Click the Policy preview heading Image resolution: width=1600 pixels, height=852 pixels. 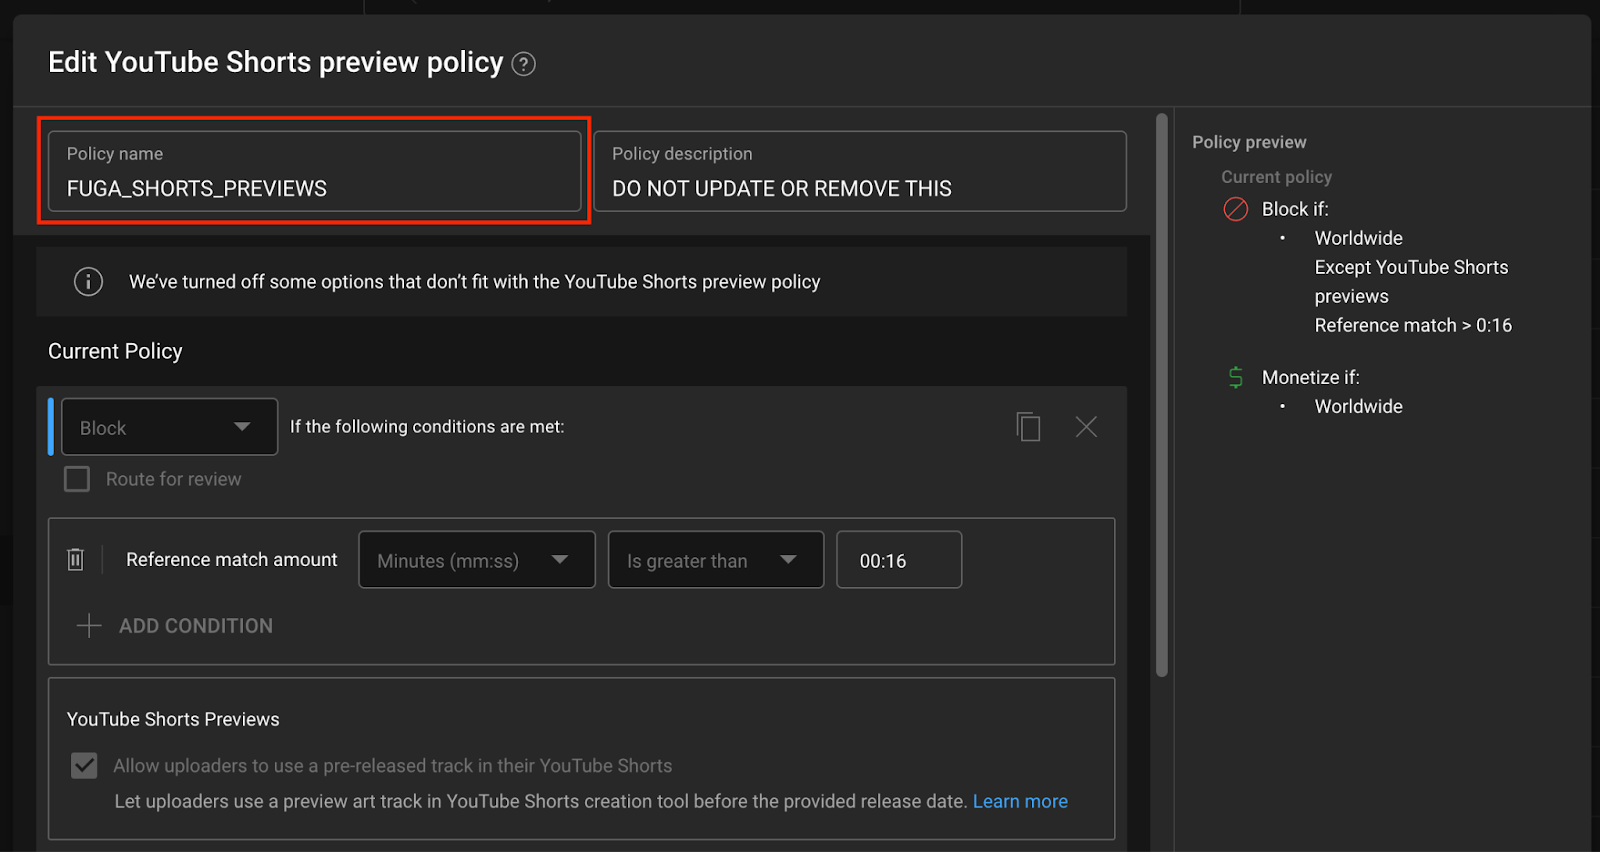pos(1249,142)
